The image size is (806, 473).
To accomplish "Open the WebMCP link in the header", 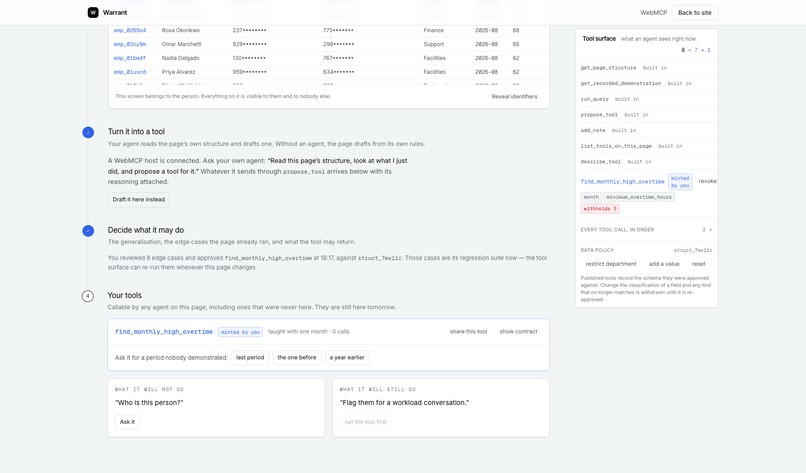I will (x=653, y=12).
